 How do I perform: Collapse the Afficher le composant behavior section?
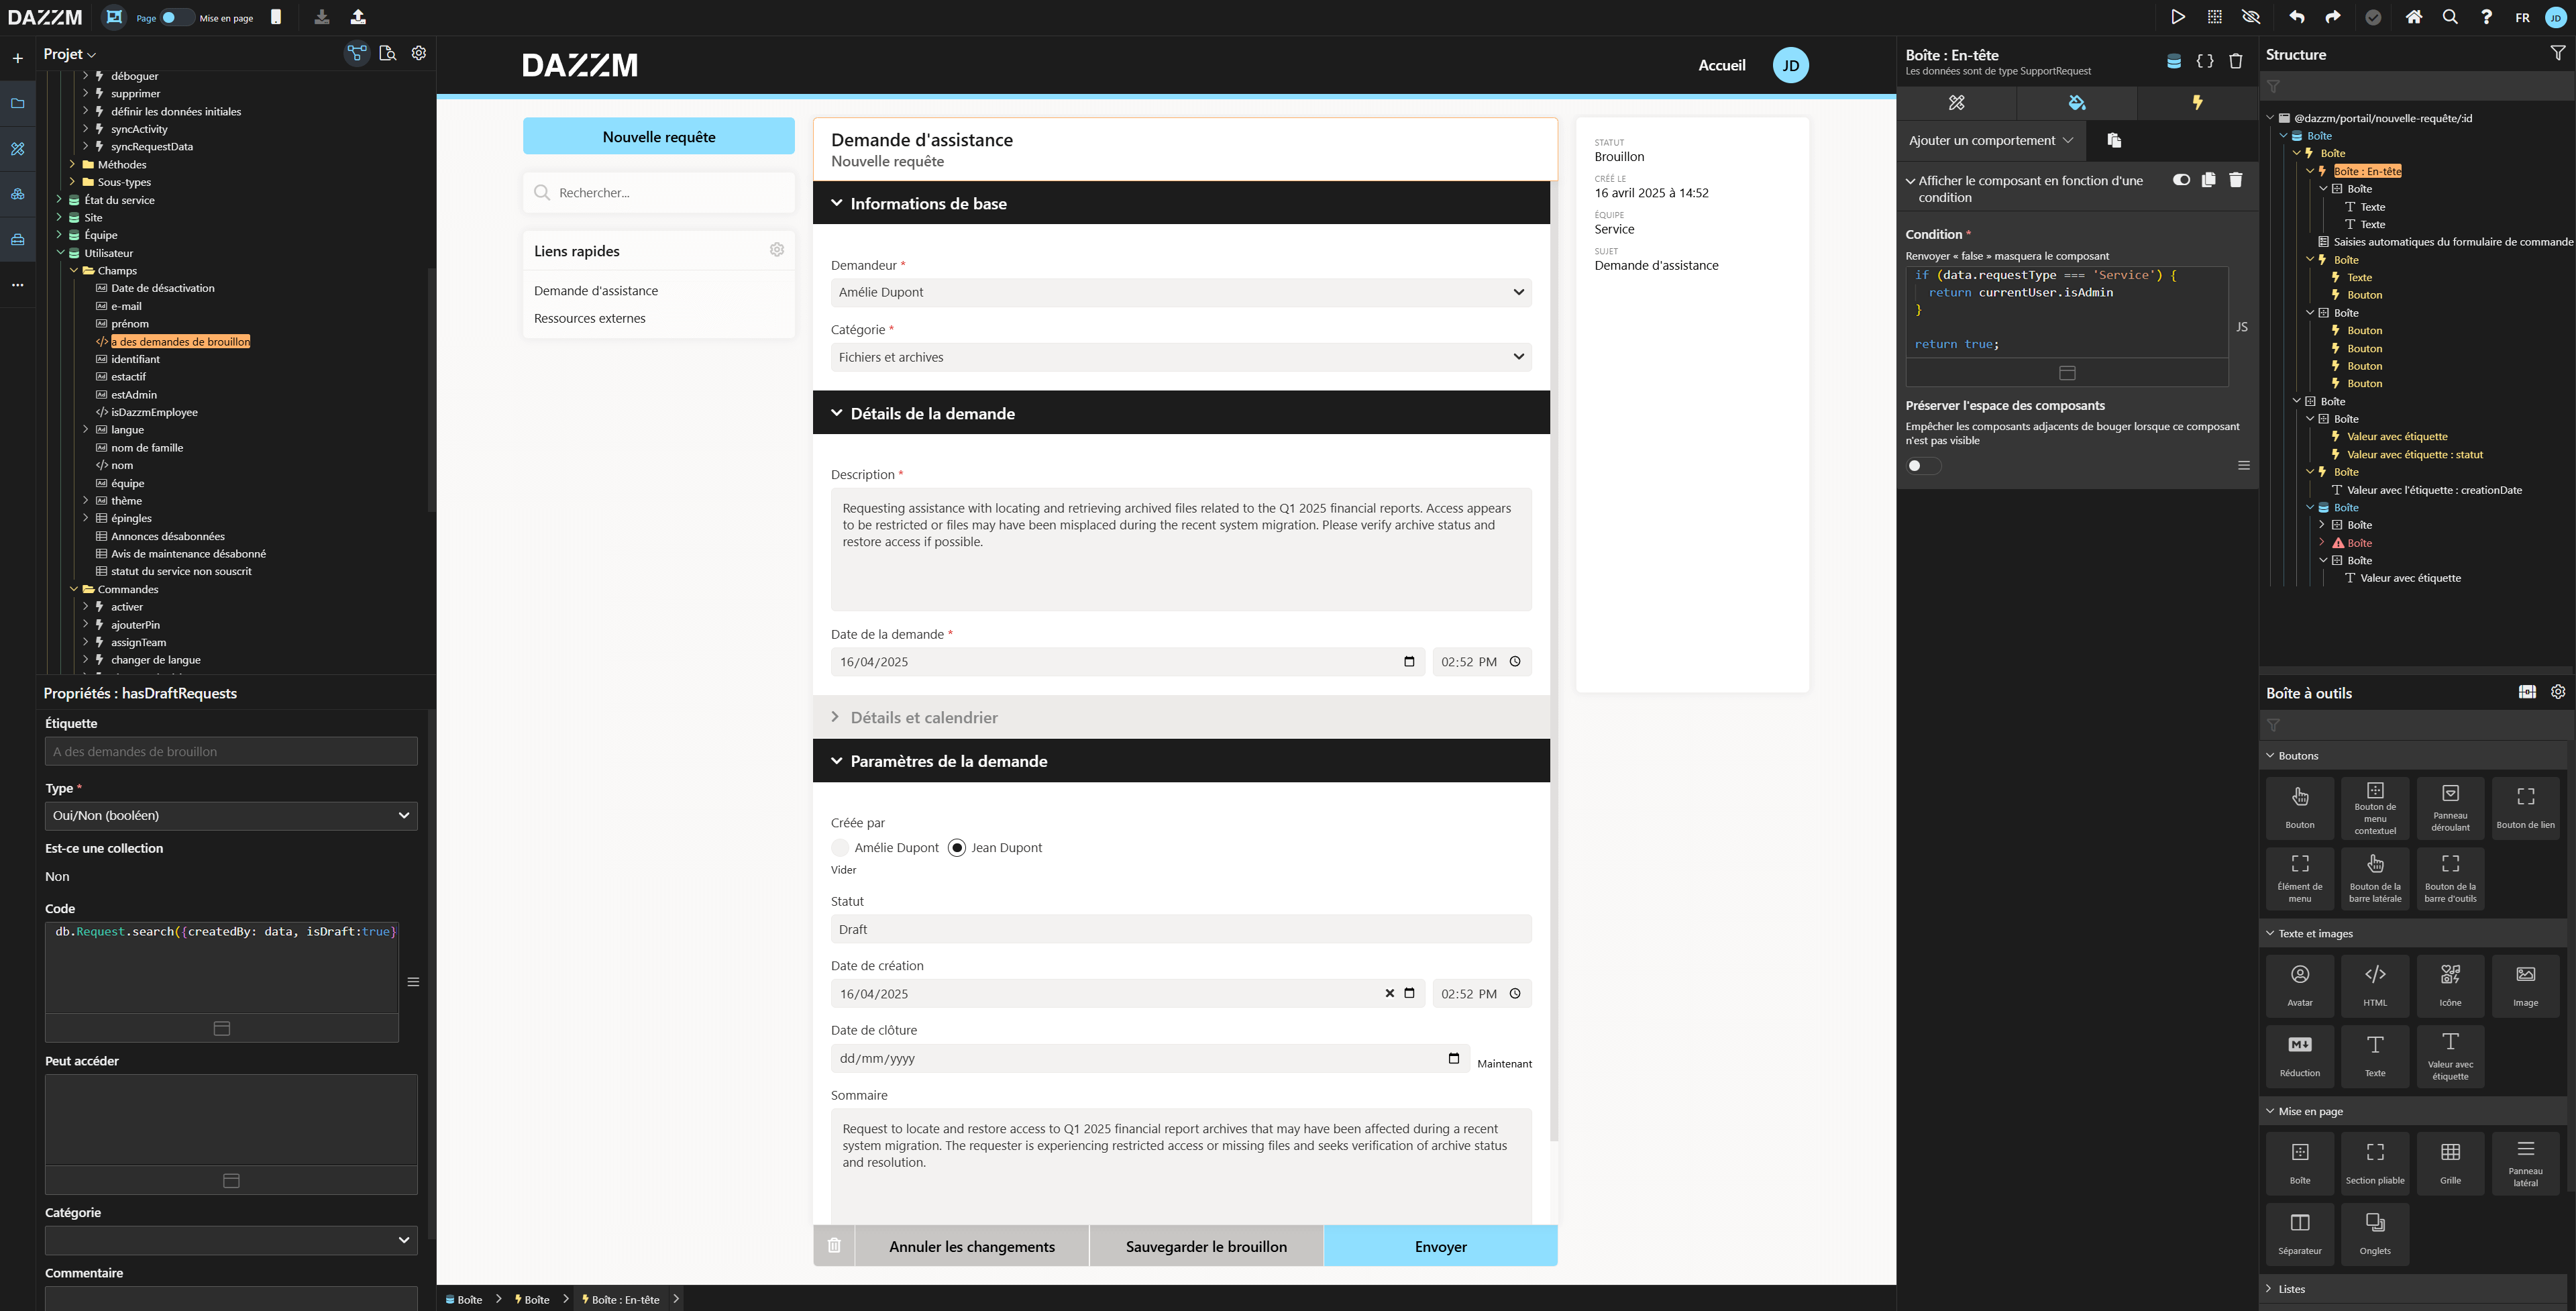(x=1911, y=181)
